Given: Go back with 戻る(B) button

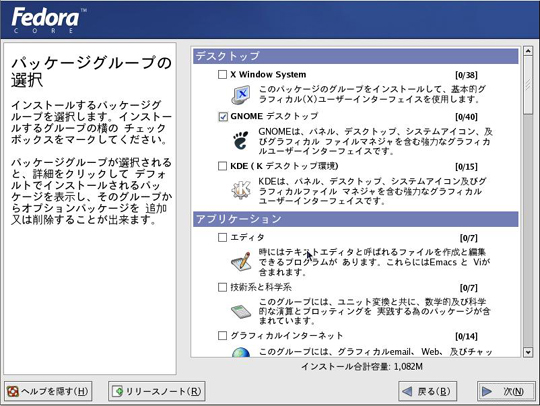Looking at the screenshot, I should (x=427, y=392).
